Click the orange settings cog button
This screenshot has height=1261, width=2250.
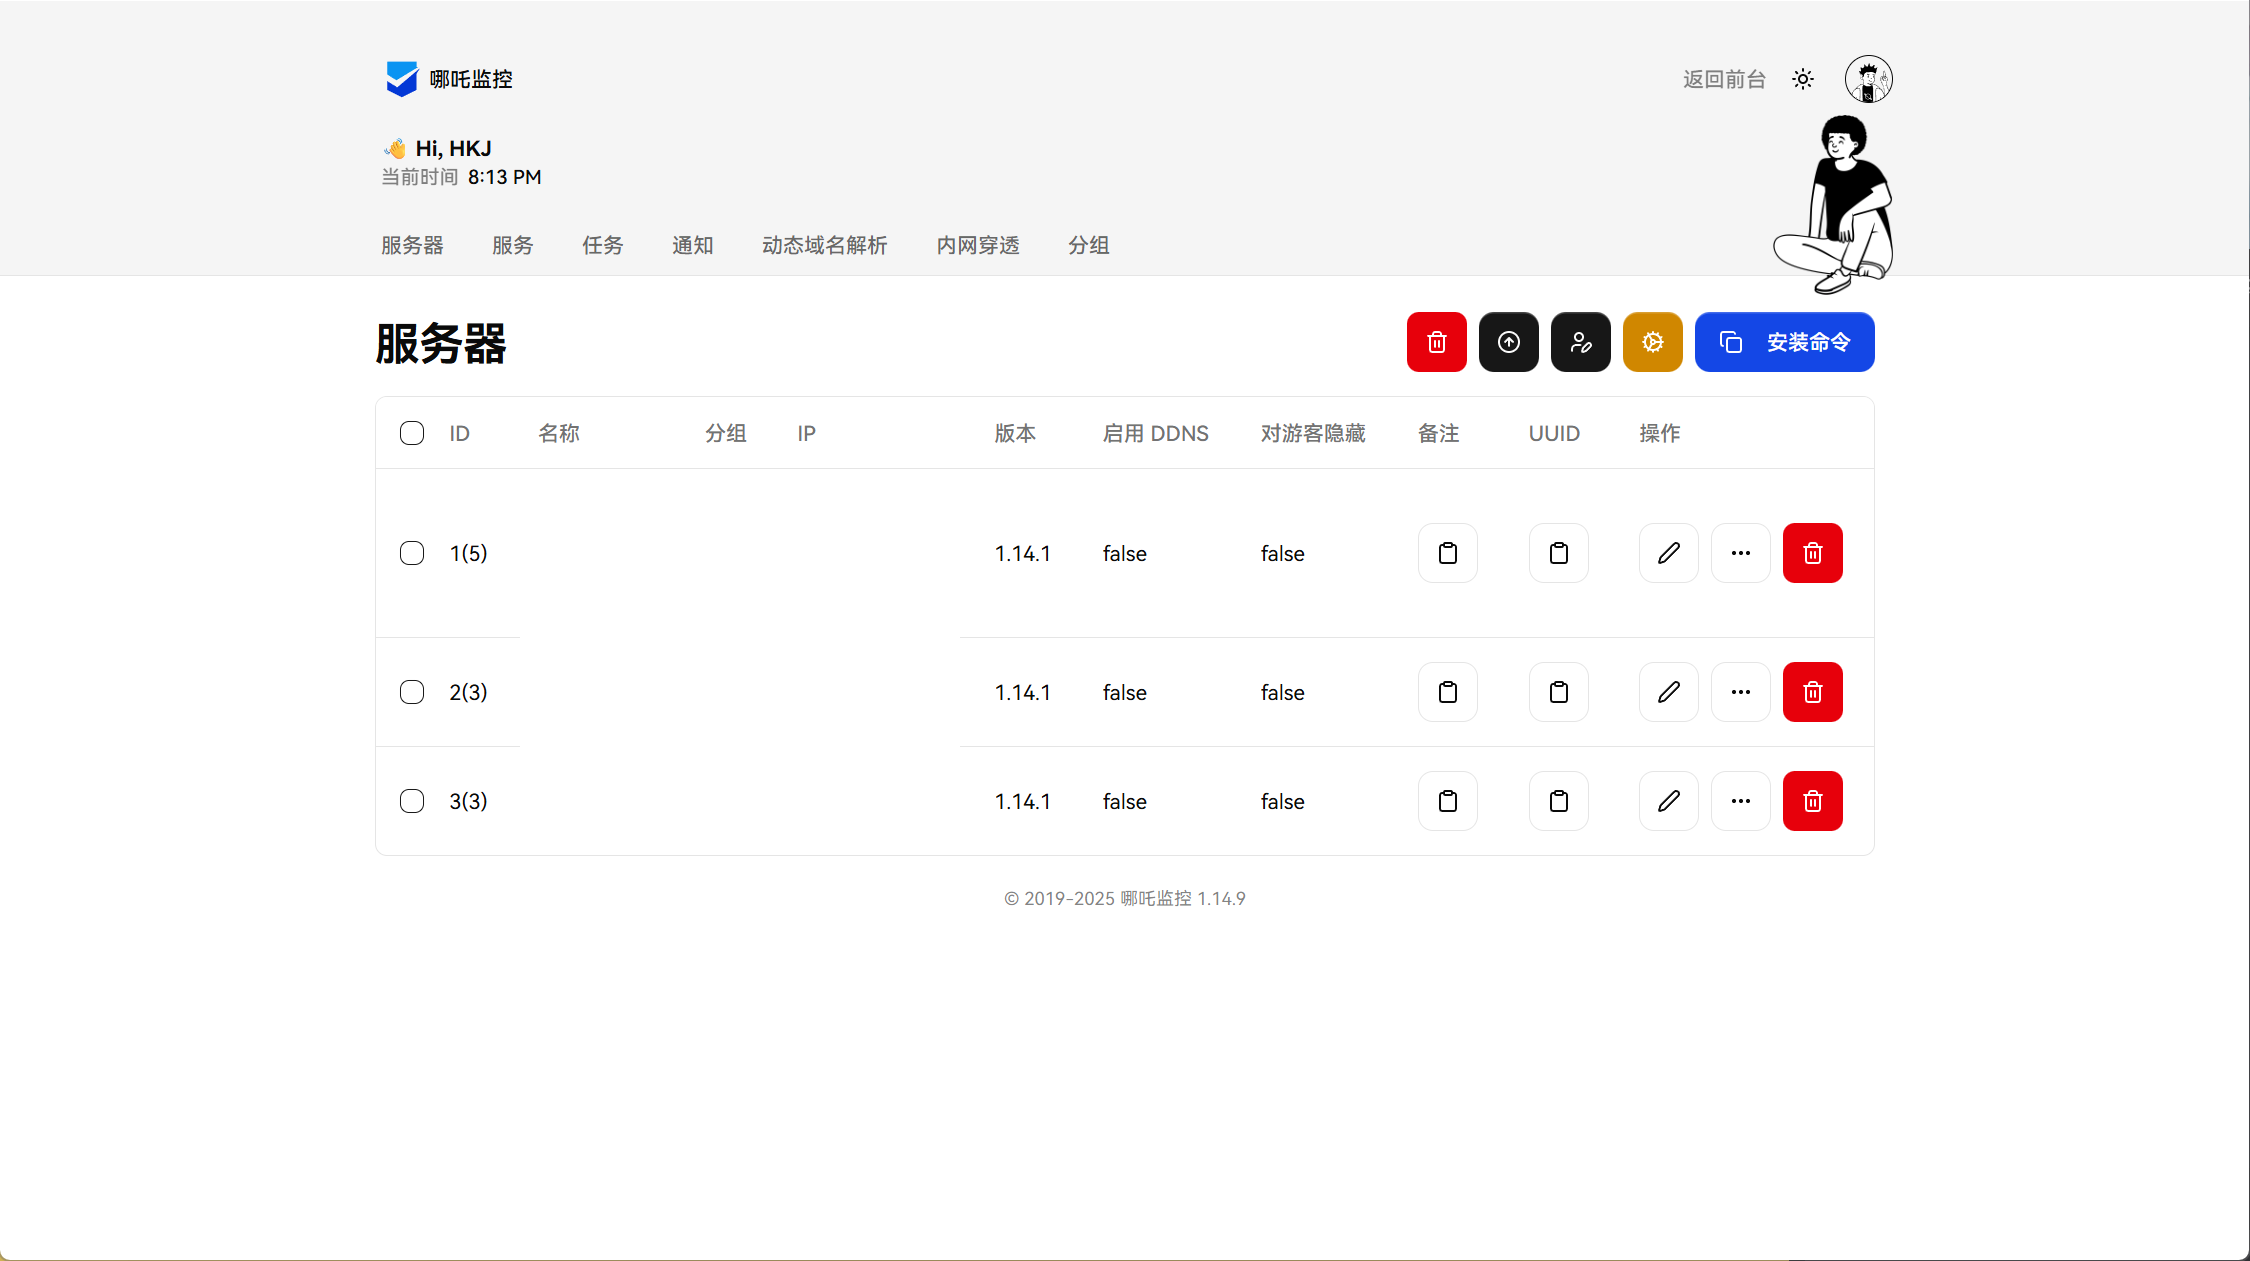(1652, 342)
